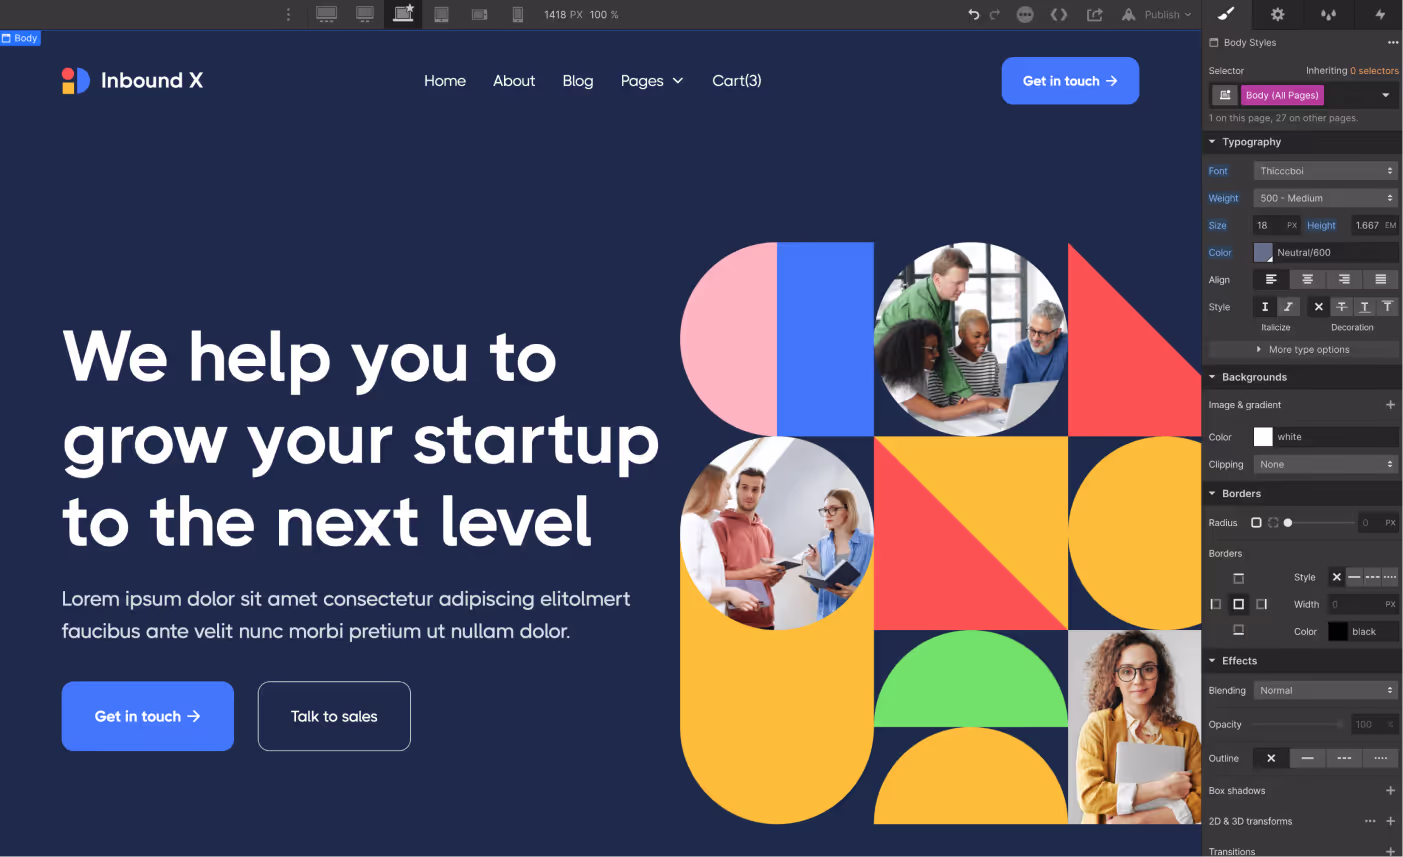Switch to tablet breakpoint view

point(441,14)
